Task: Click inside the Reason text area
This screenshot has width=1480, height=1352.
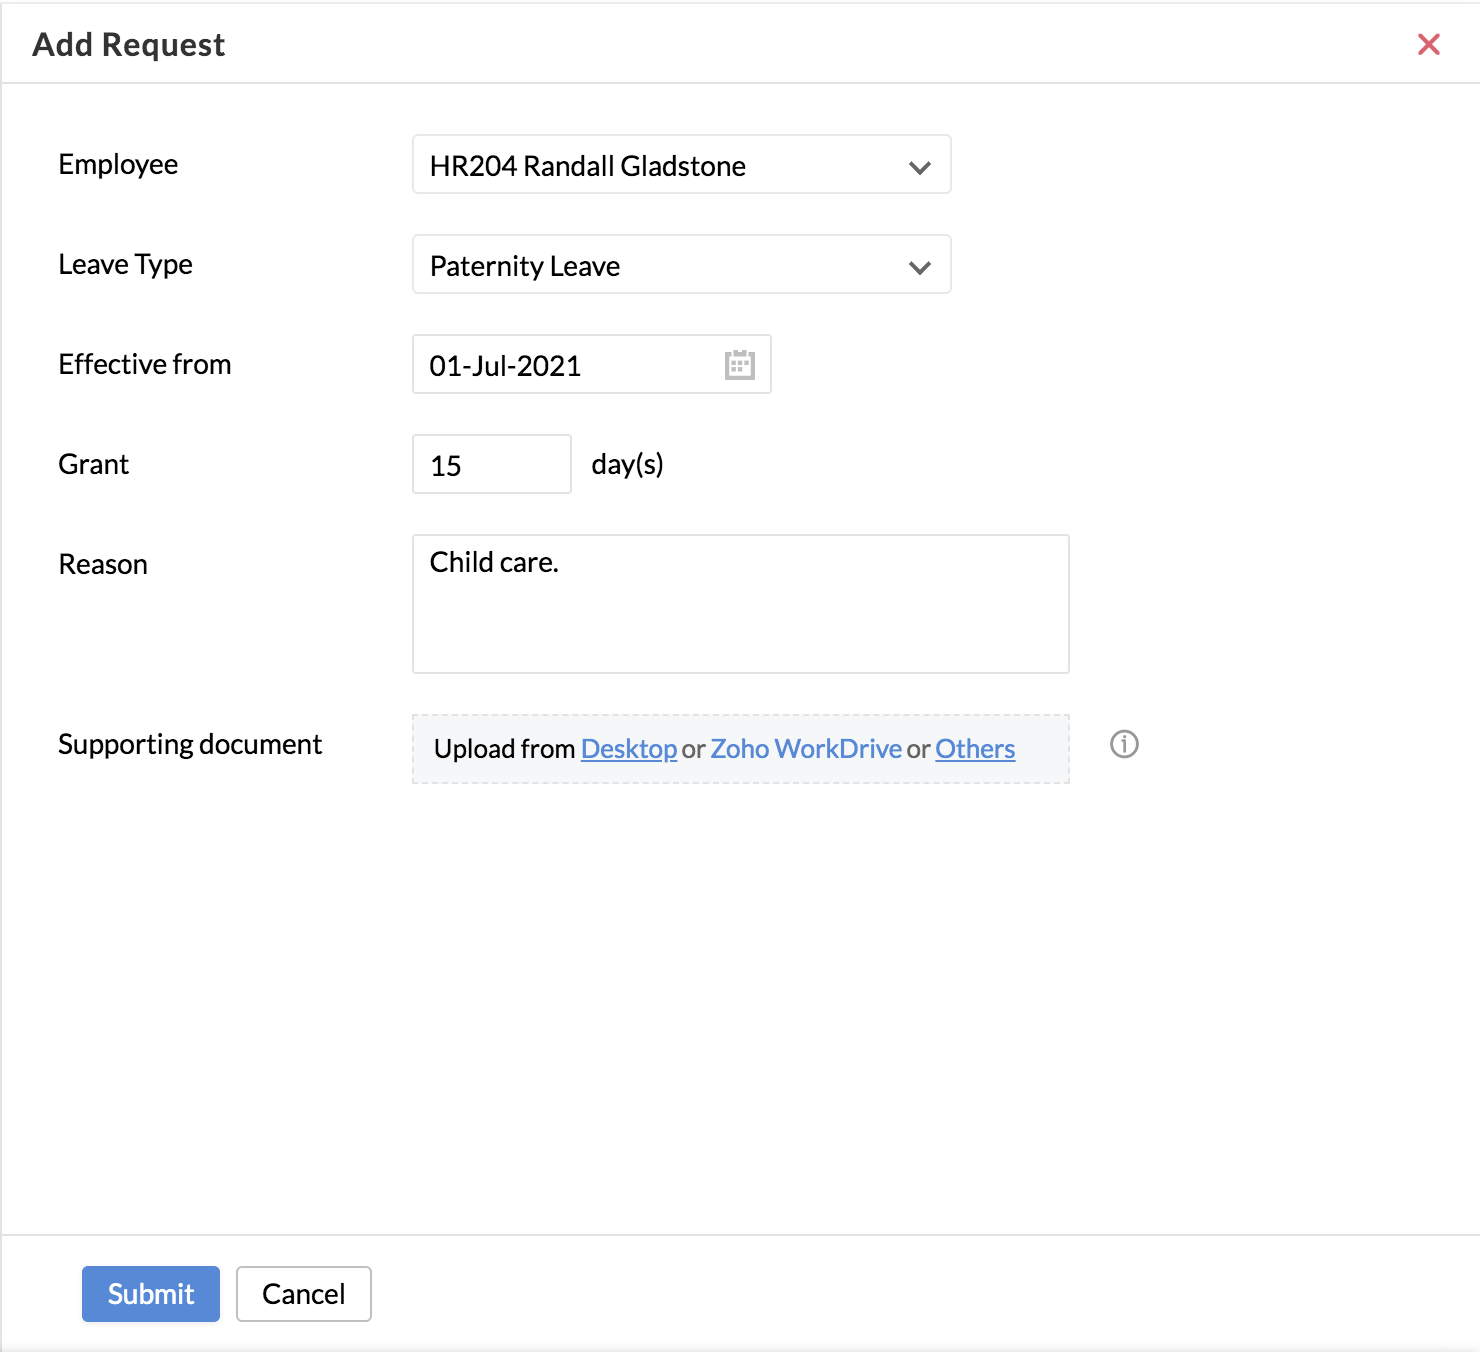Action: (740, 604)
